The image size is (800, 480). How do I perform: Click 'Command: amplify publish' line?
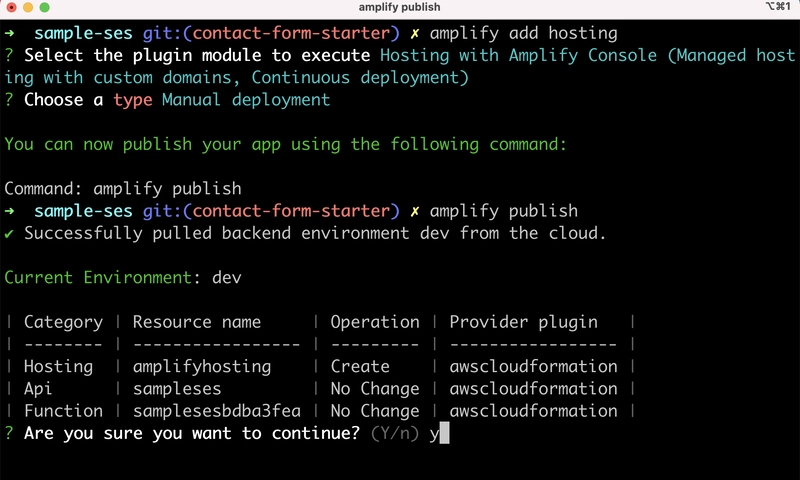(123, 189)
